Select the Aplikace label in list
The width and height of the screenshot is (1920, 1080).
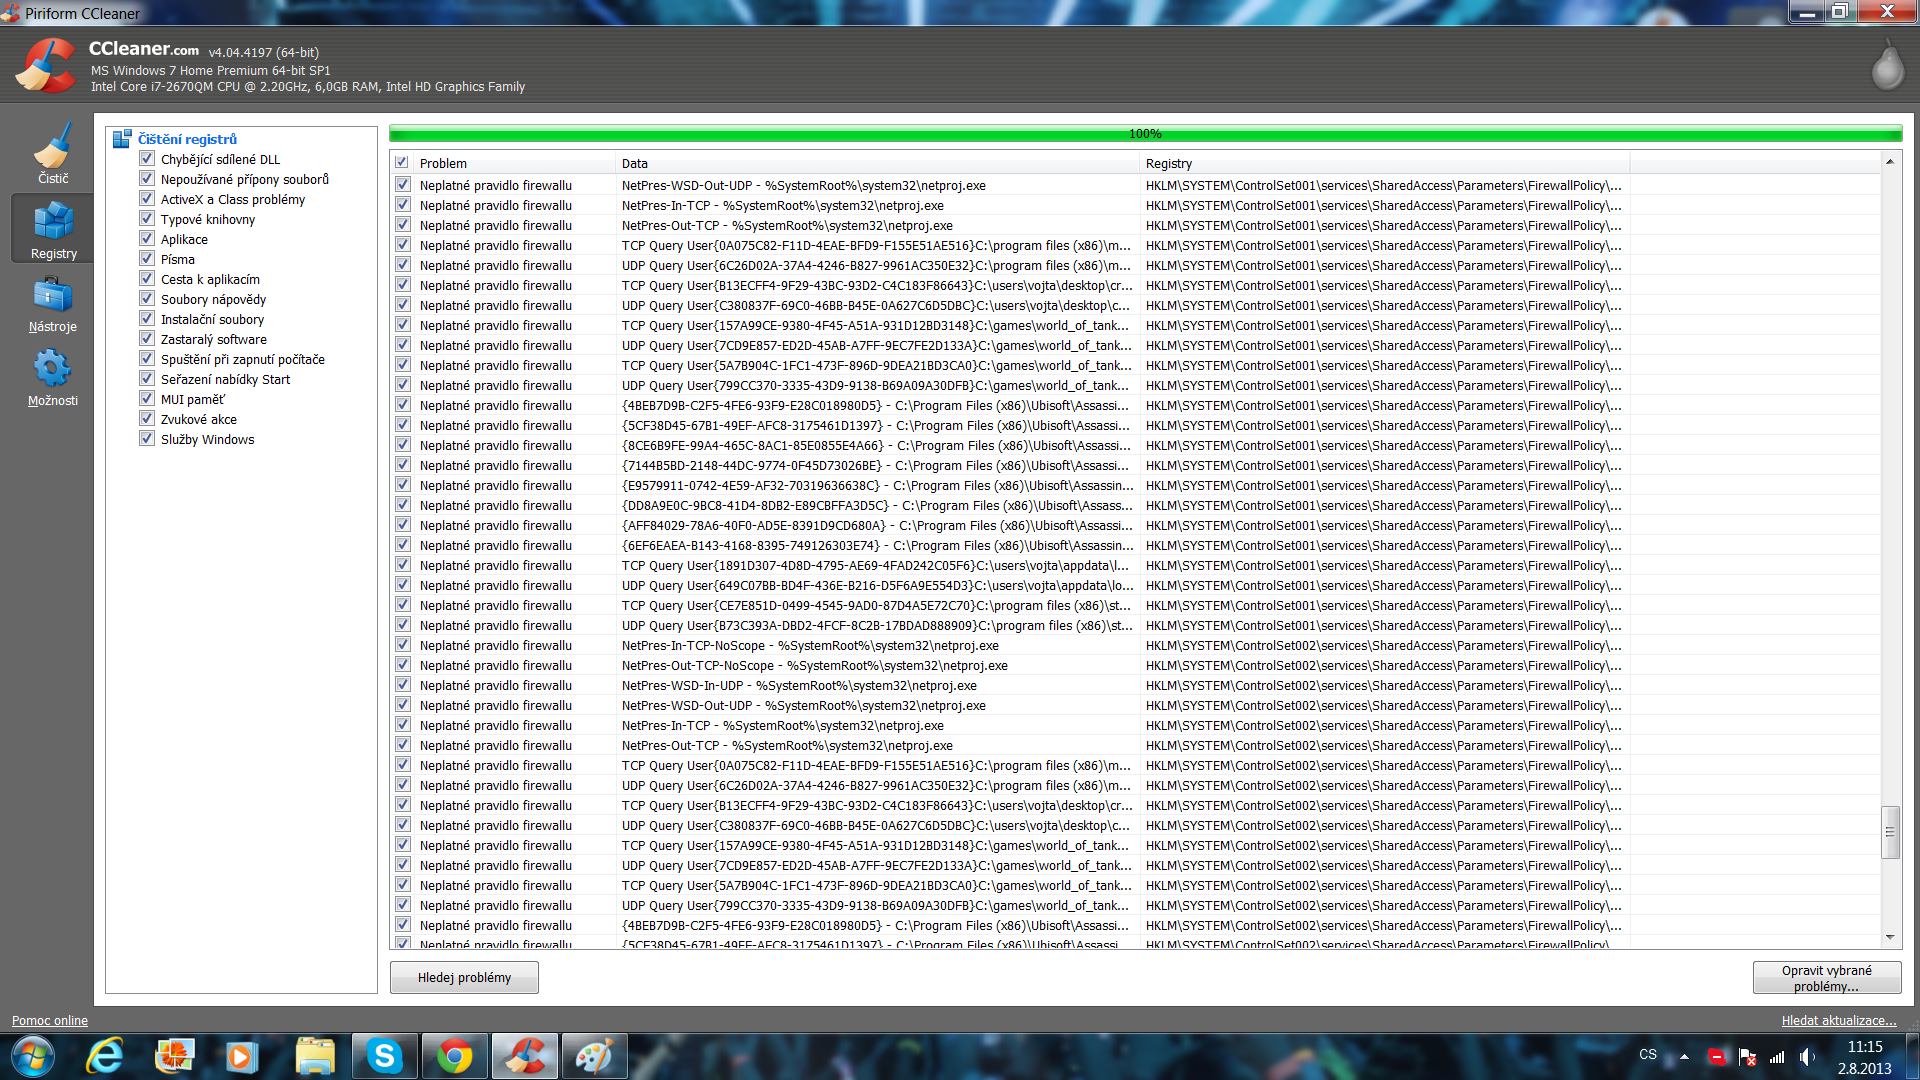click(x=184, y=239)
